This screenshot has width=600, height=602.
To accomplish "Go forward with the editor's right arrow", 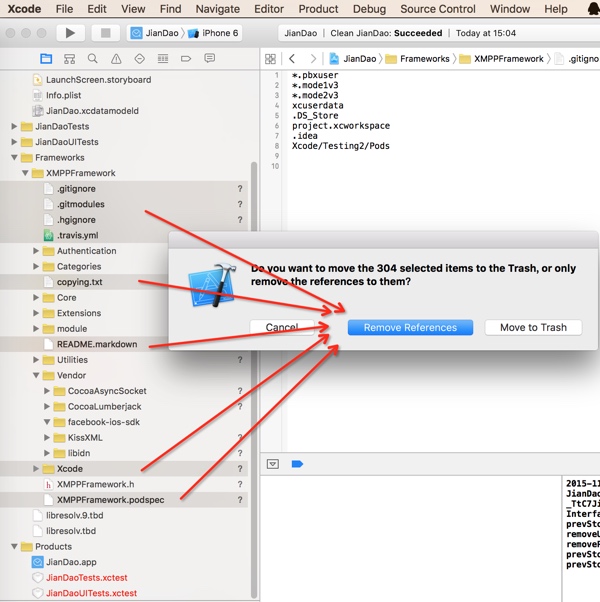I will coord(313,58).
